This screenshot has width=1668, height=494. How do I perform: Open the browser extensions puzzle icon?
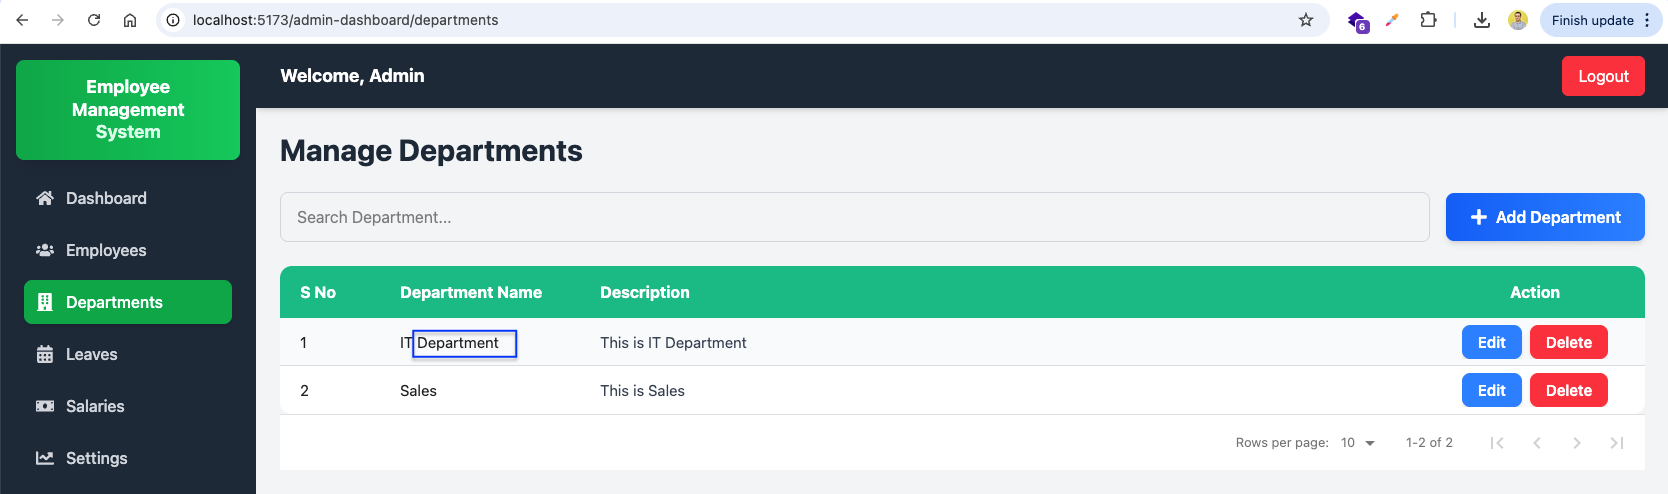click(x=1428, y=20)
